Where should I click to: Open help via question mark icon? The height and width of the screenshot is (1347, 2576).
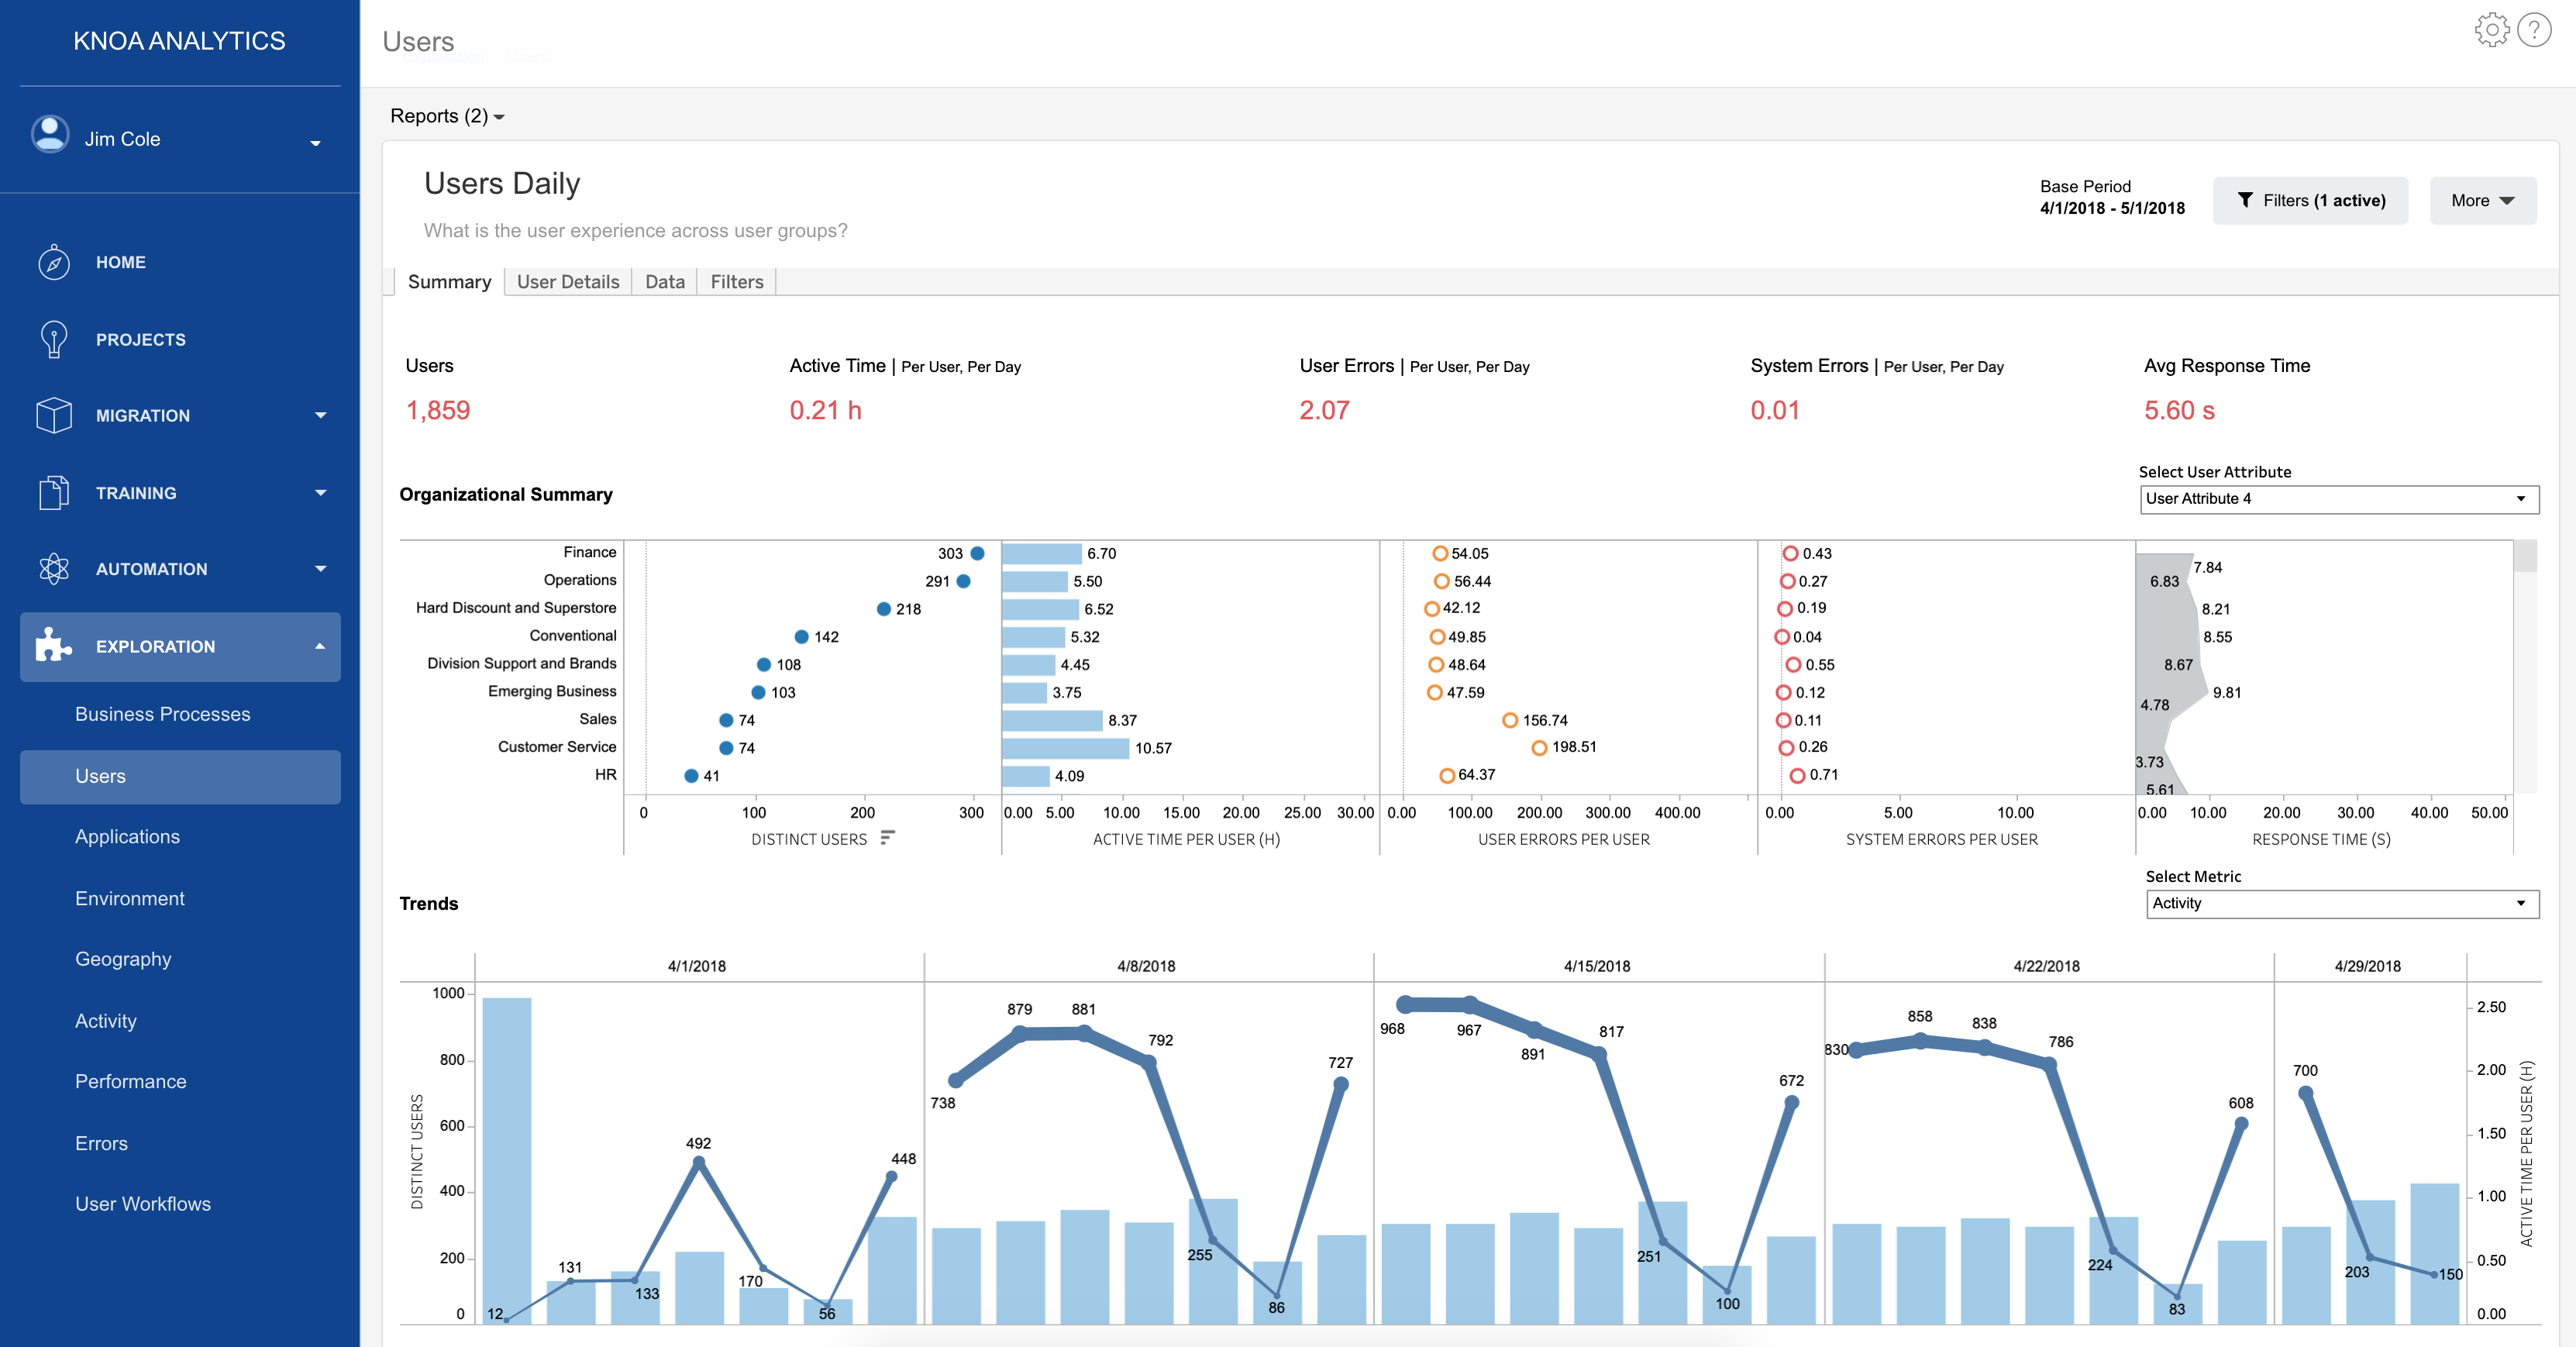2534,30
